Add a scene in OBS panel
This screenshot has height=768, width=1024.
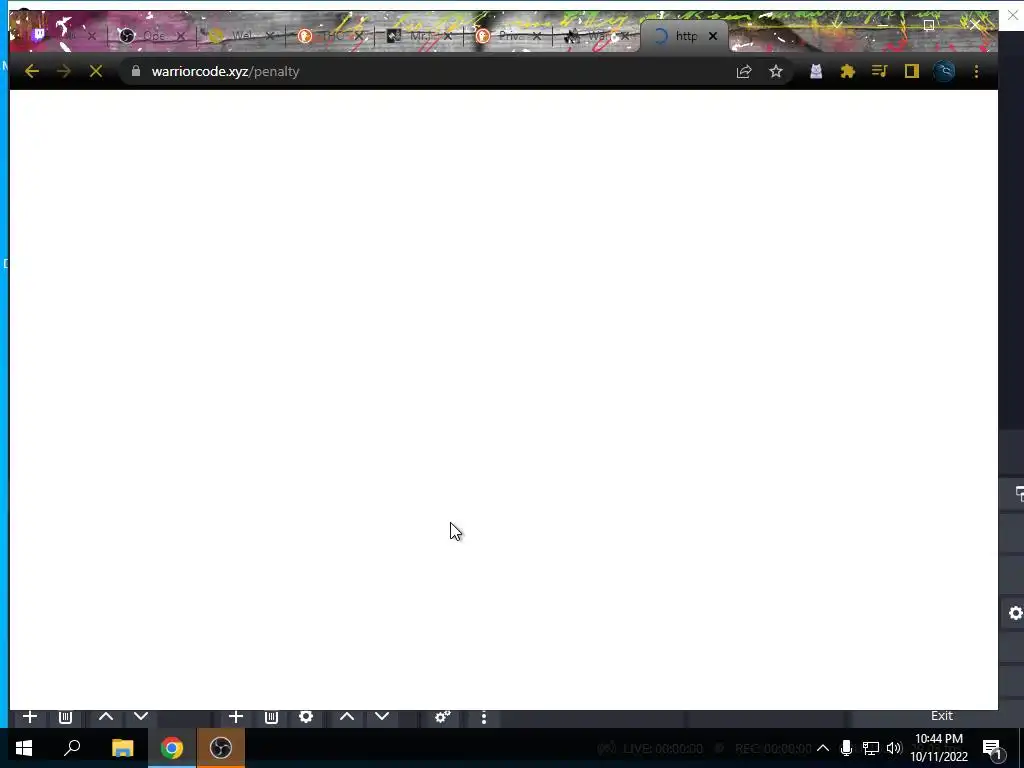(x=29, y=717)
